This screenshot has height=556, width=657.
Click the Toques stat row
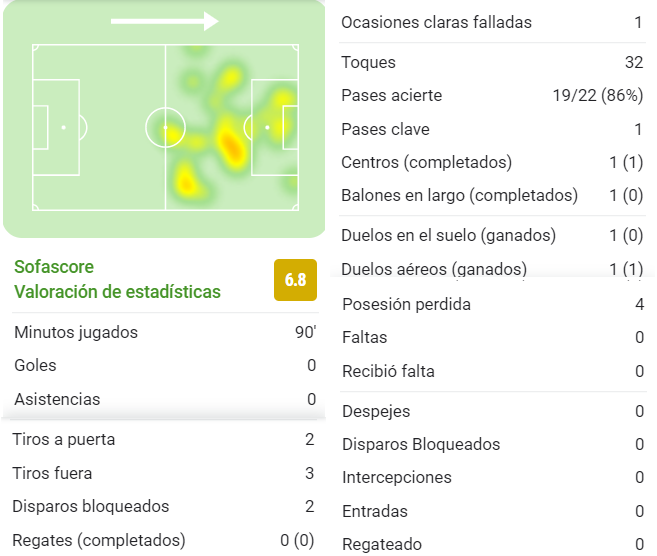492,62
